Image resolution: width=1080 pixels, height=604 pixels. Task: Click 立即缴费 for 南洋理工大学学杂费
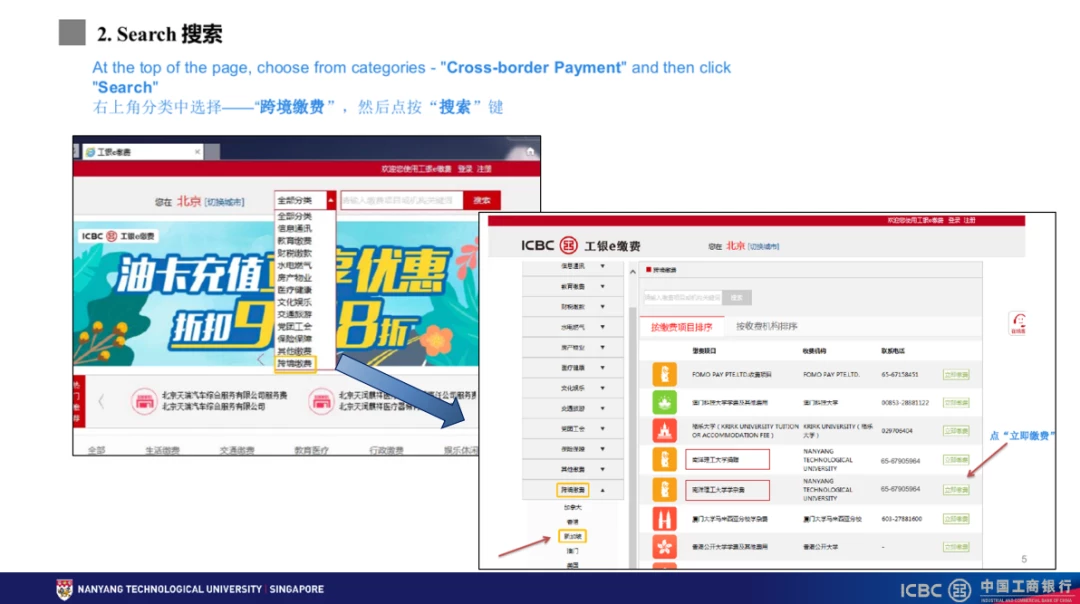coord(956,490)
